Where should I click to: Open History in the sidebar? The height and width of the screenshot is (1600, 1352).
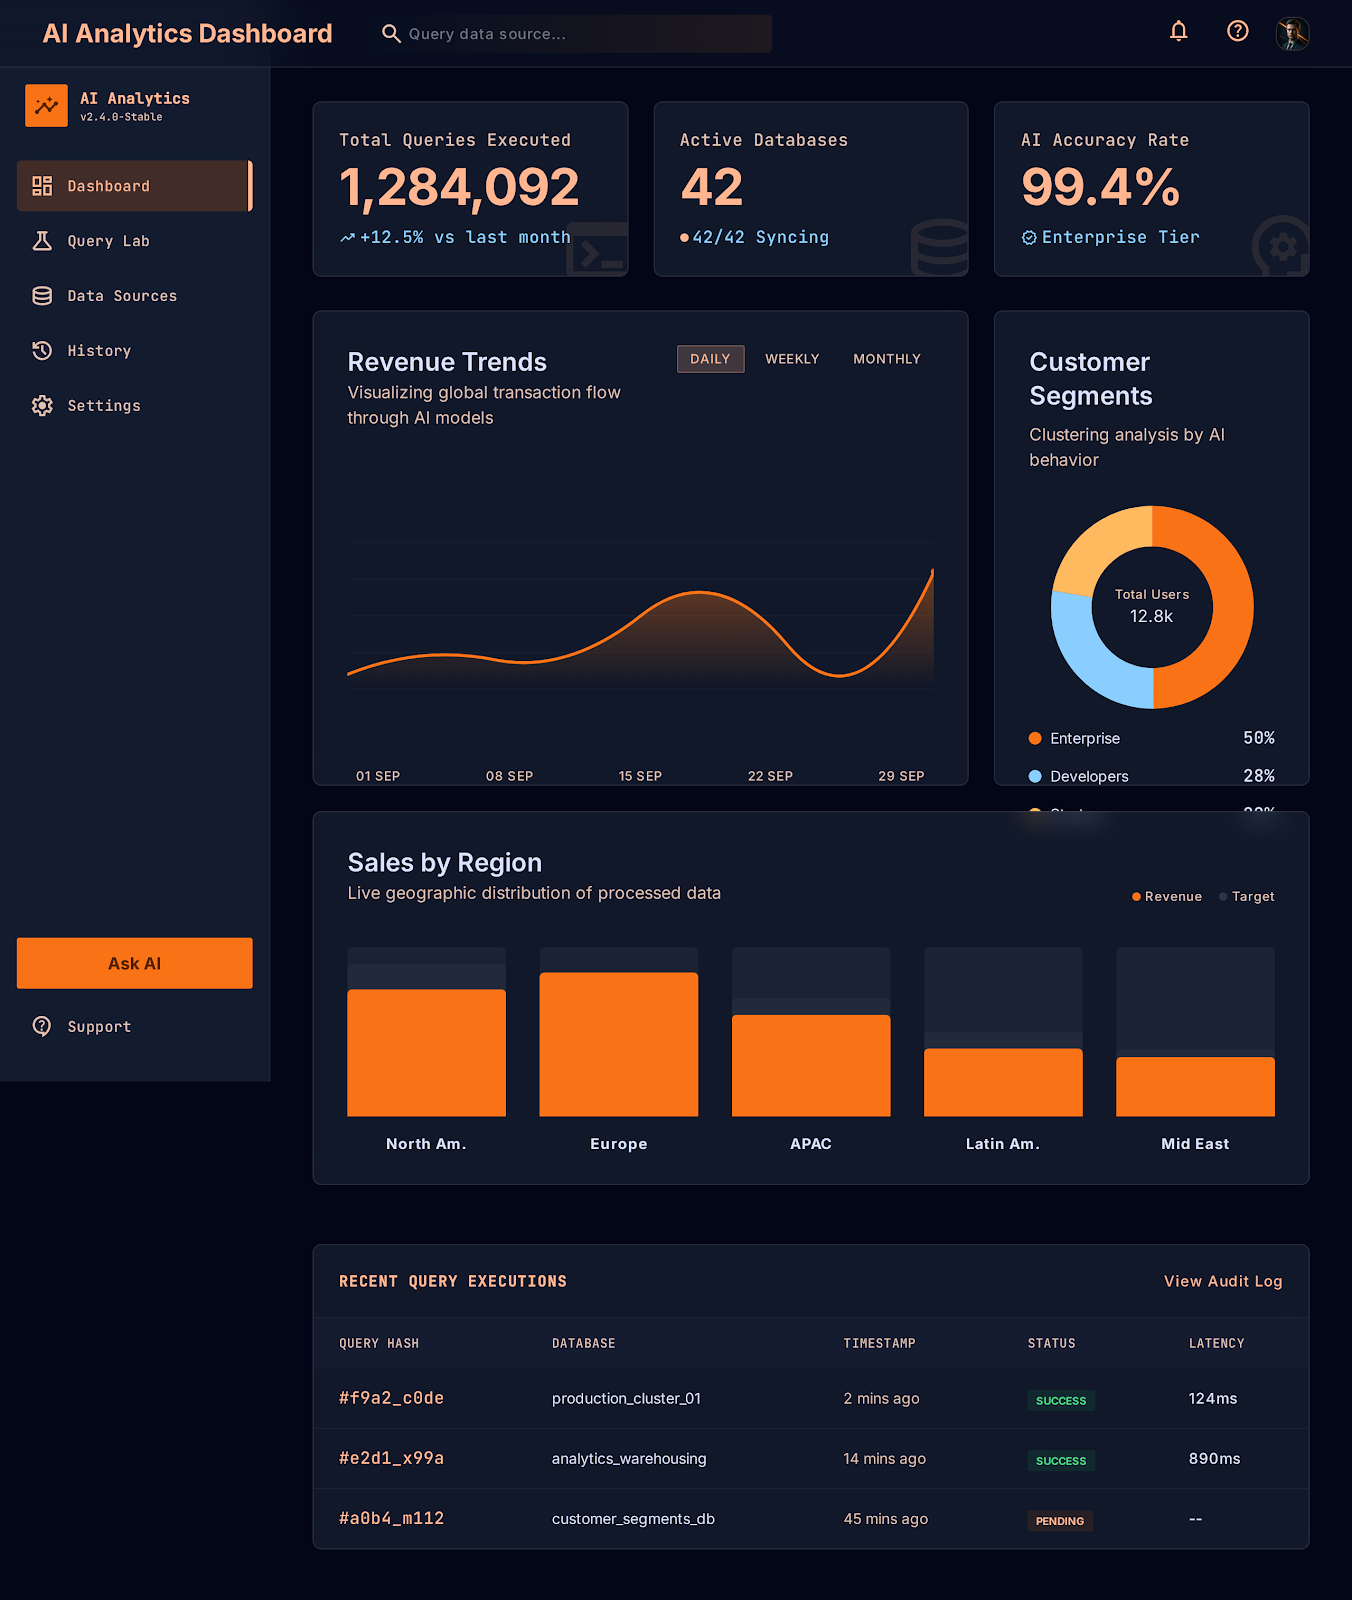tap(134, 351)
